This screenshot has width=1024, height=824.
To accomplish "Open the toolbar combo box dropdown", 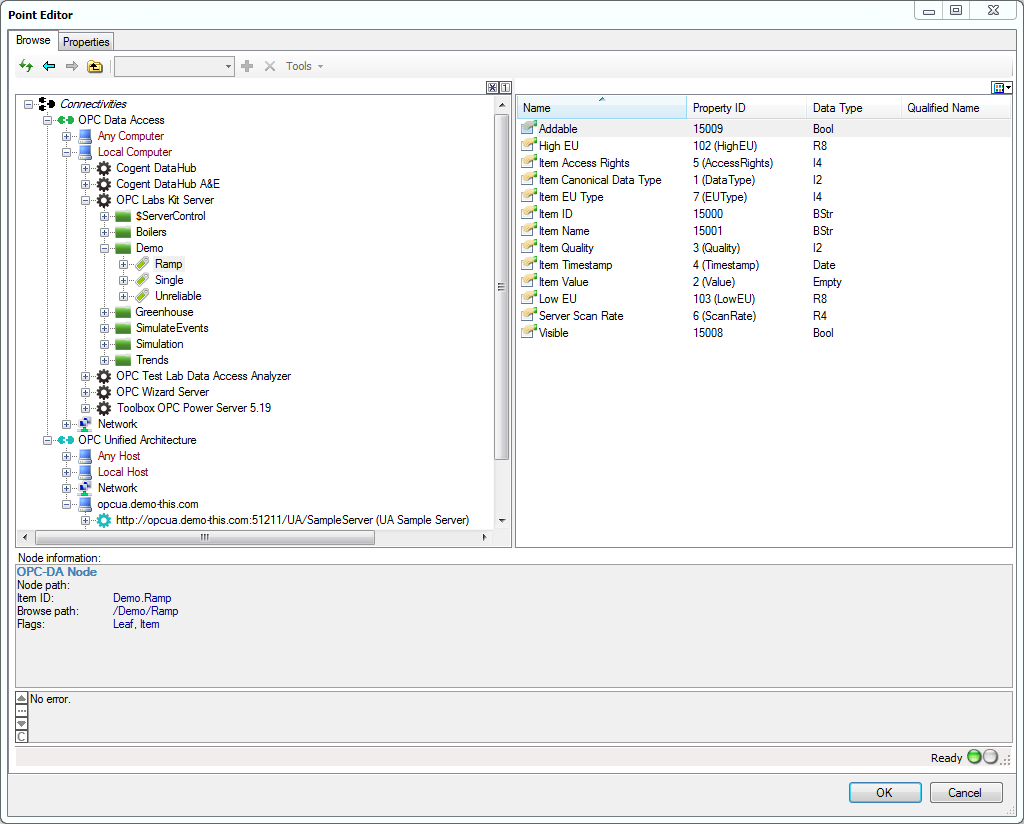I will click(x=228, y=66).
